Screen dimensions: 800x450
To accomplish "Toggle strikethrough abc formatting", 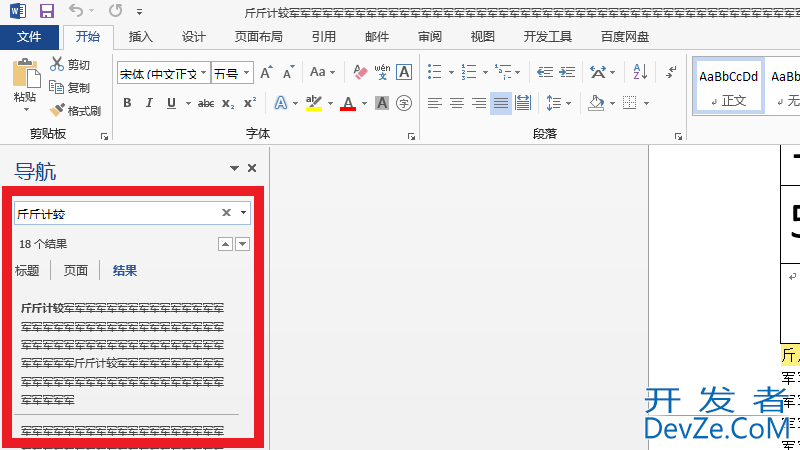I will click(x=206, y=104).
